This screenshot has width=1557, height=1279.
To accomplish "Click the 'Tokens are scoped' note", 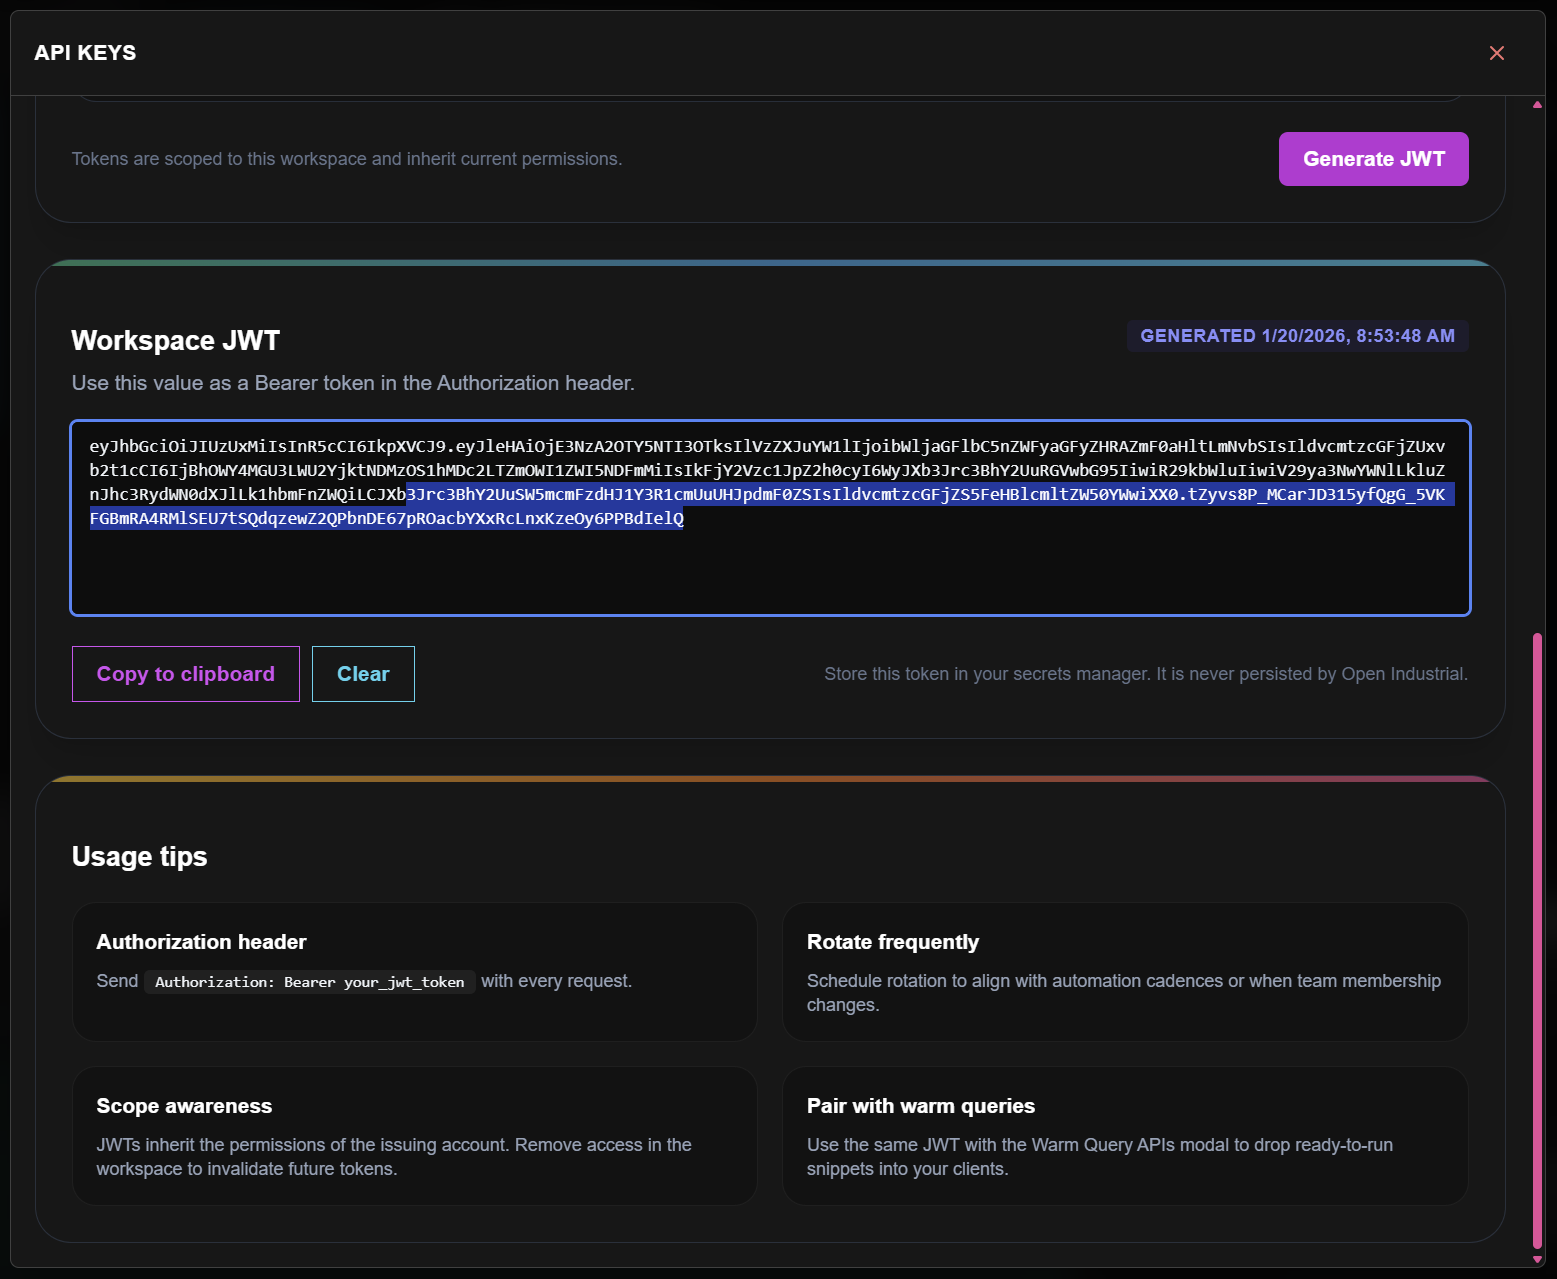I will tap(347, 159).
